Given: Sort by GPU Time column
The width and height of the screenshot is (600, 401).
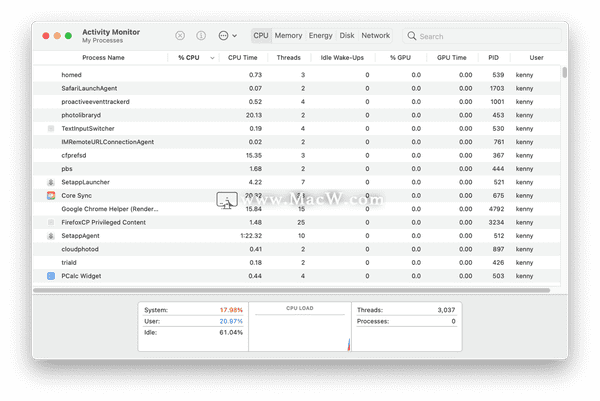Looking at the screenshot, I should [452, 58].
